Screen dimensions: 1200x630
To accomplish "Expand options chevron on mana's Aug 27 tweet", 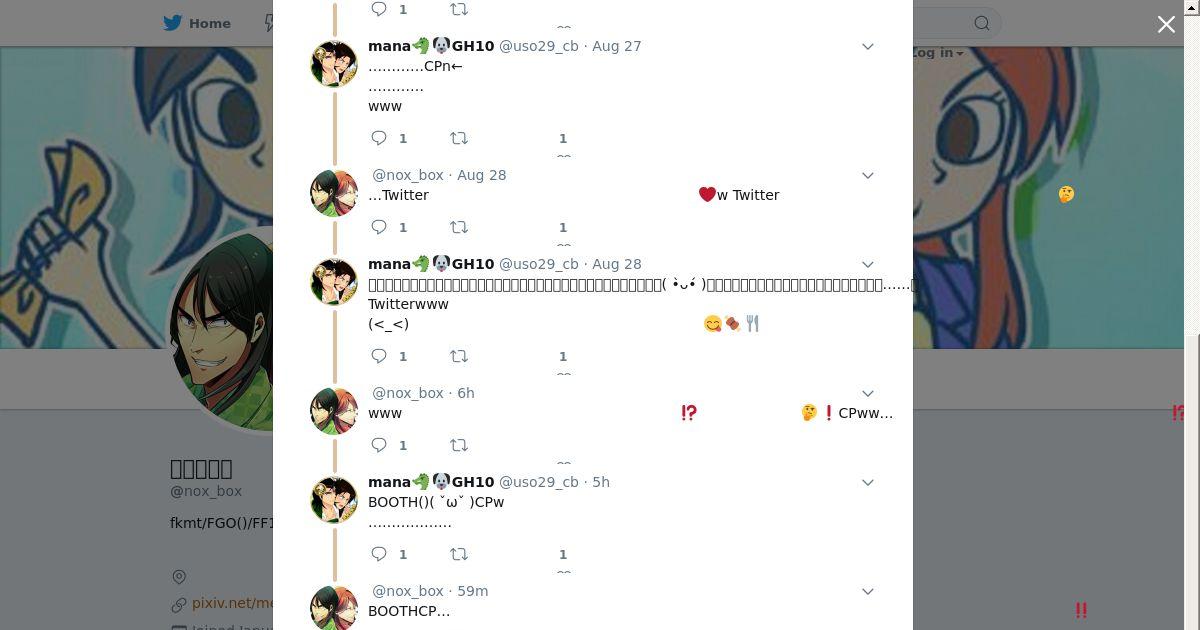I will [x=868, y=46].
